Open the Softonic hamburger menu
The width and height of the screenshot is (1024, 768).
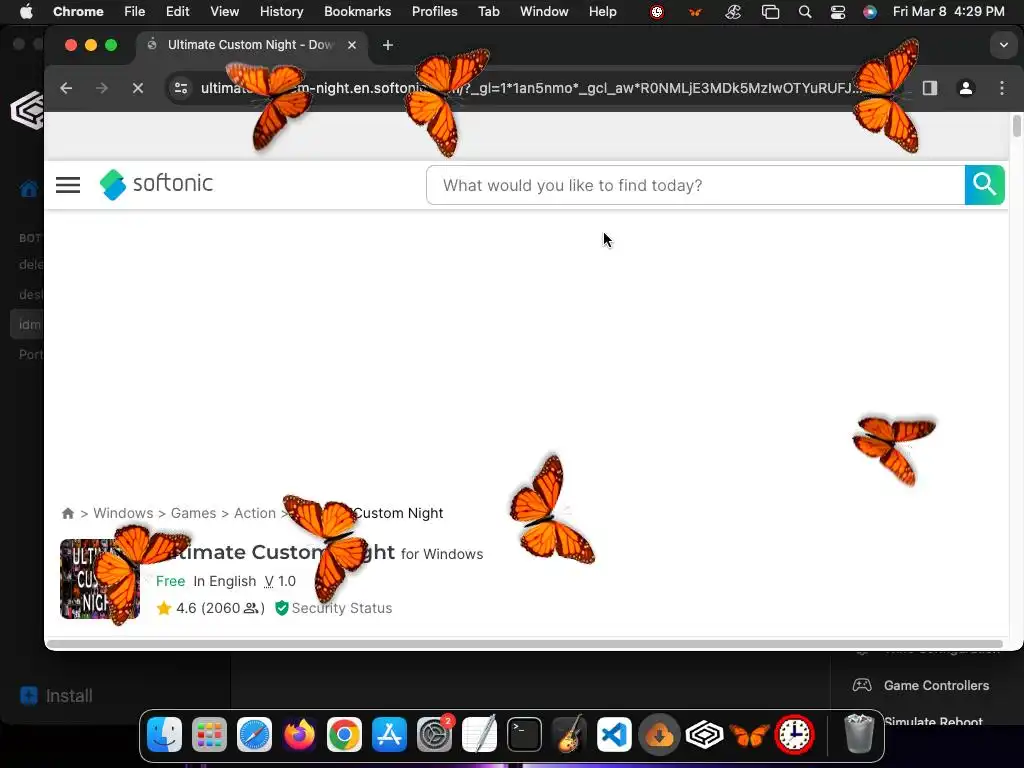[x=68, y=185]
